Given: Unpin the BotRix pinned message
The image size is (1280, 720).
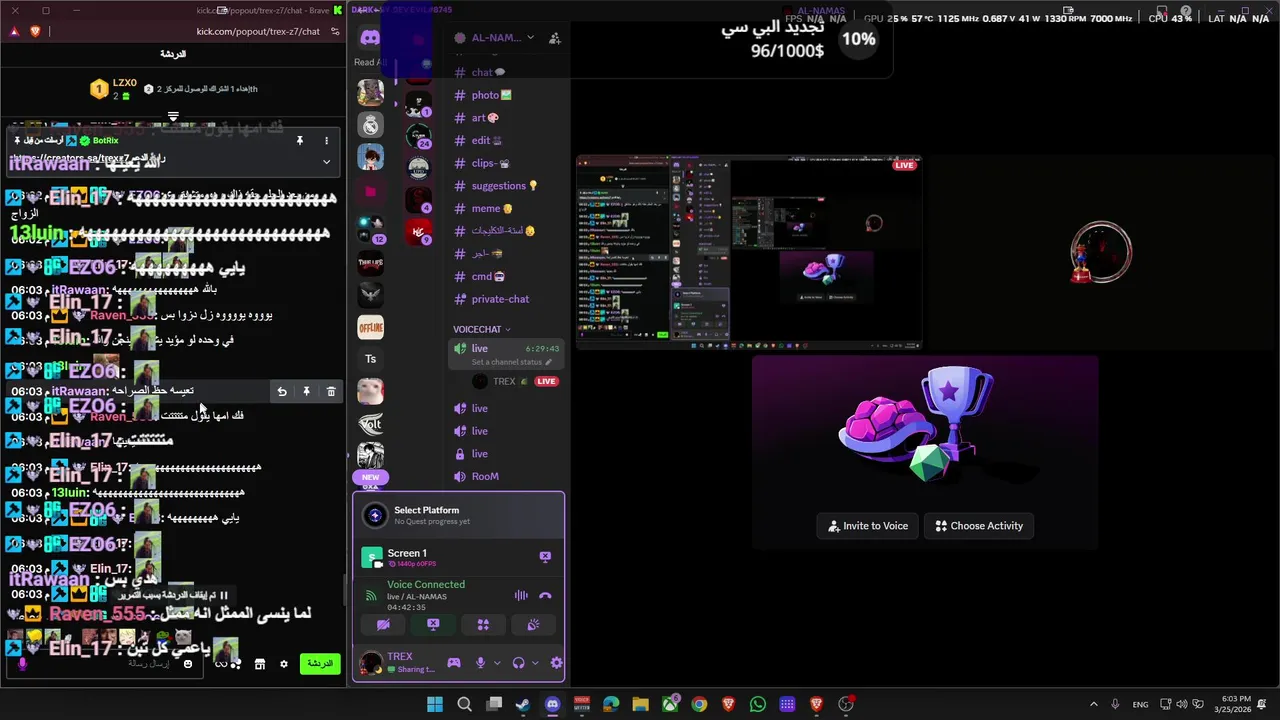Looking at the screenshot, I should [299, 141].
